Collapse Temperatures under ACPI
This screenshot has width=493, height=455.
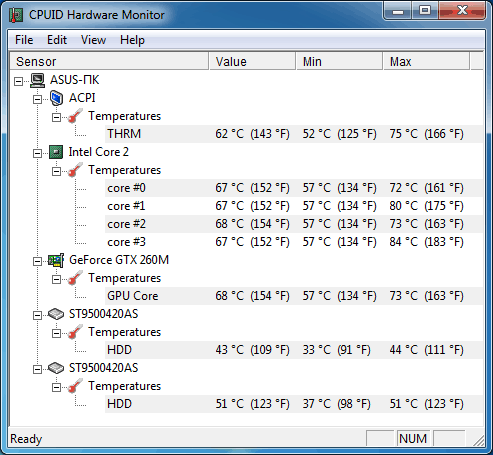click(x=57, y=117)
